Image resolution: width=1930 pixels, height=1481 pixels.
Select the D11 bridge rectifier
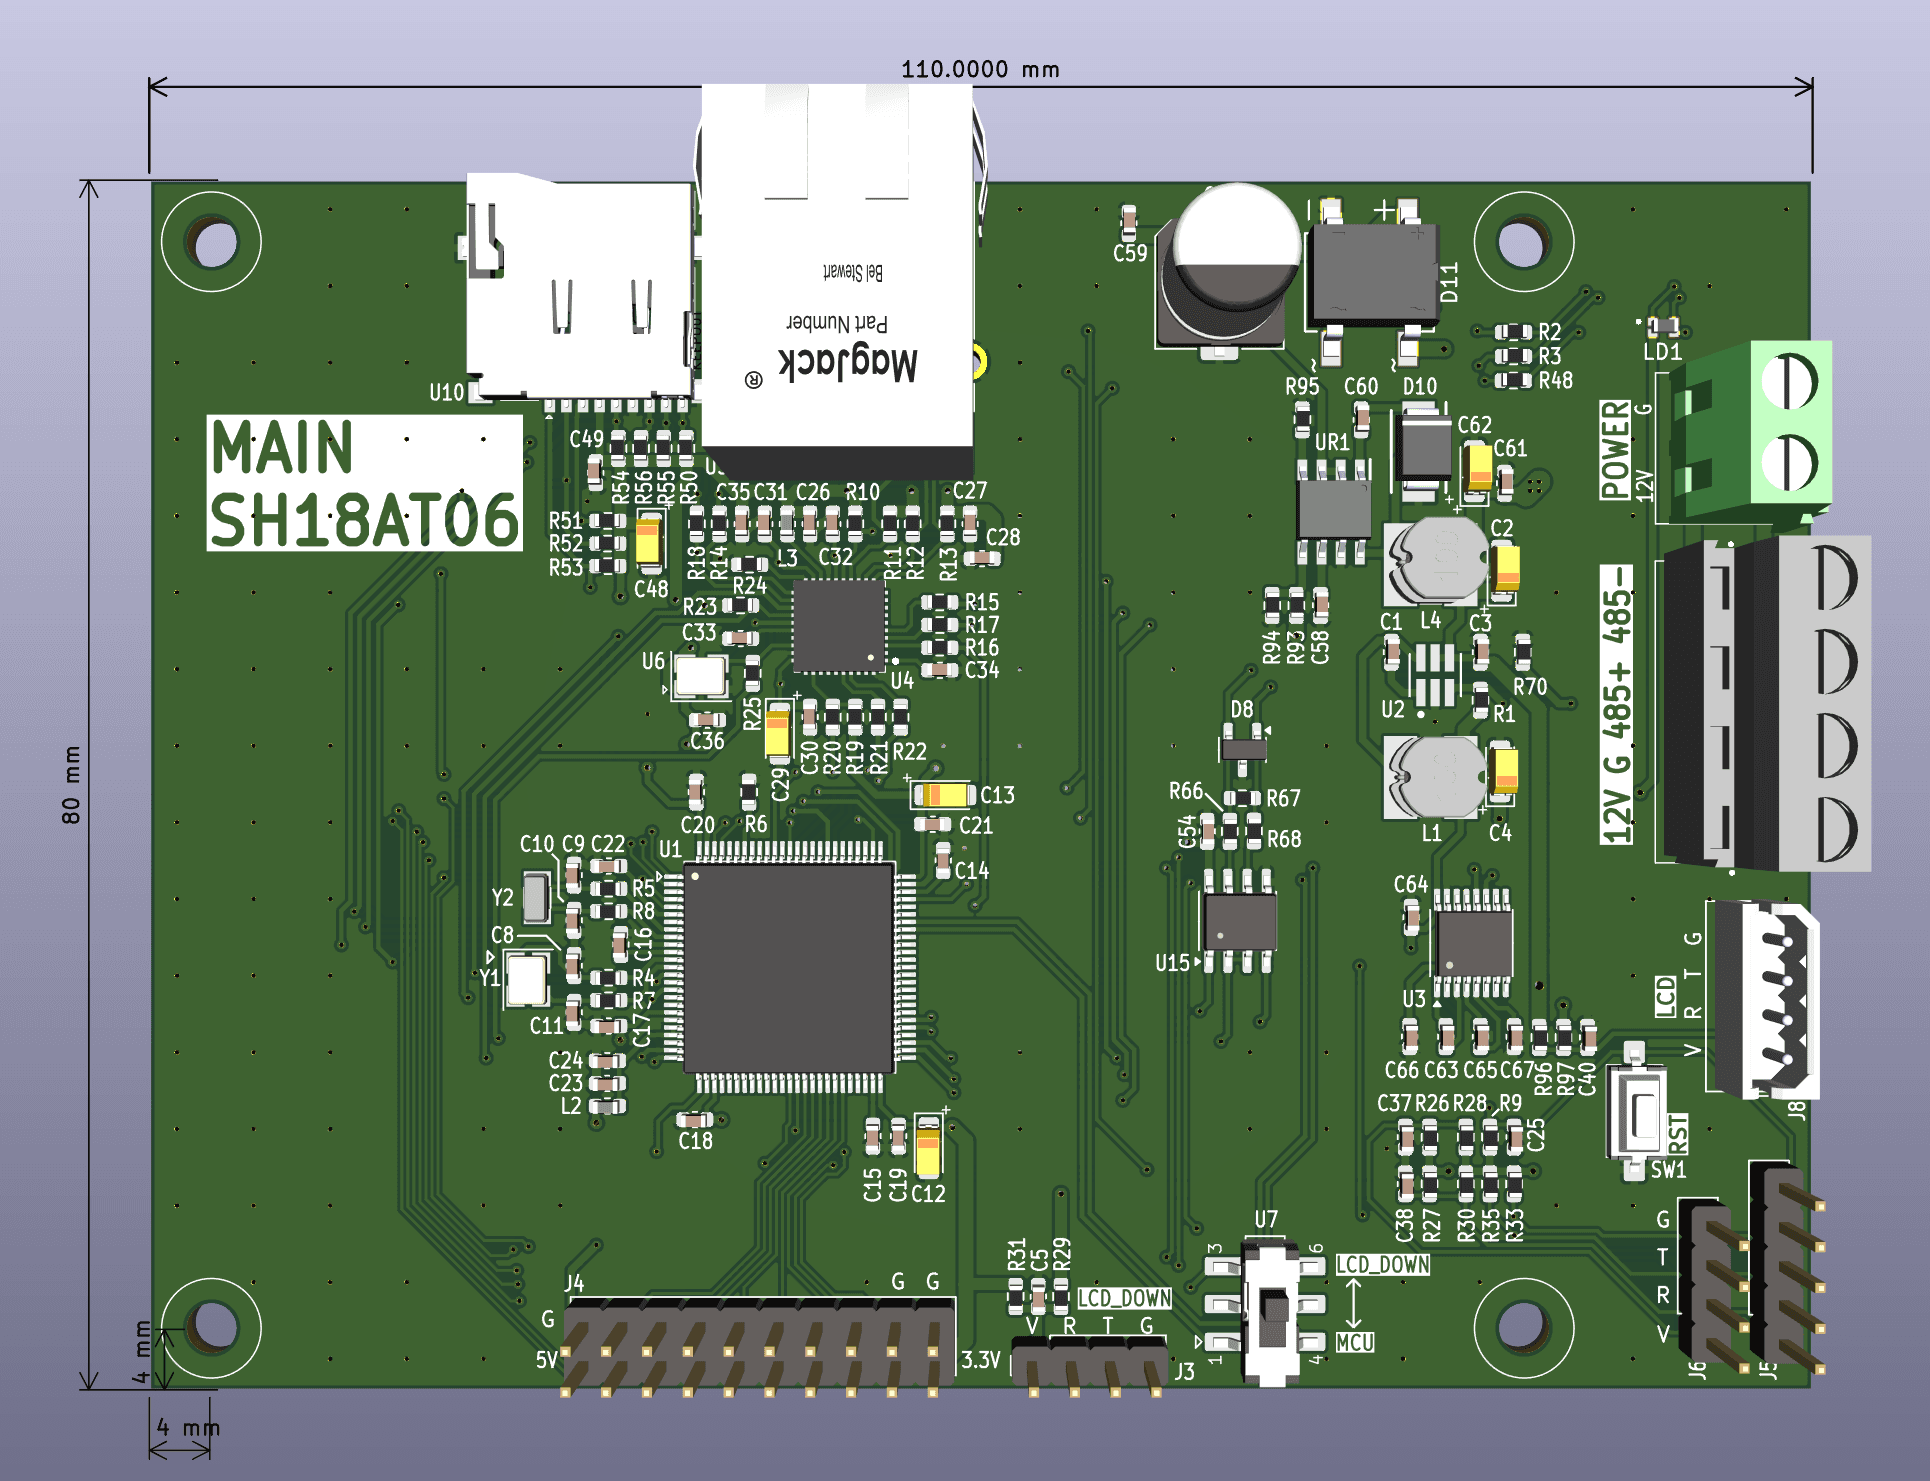coord(1375,275)
